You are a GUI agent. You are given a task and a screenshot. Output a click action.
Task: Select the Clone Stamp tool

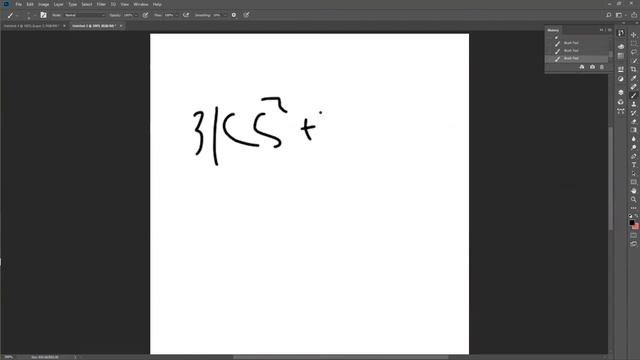pos(633,104)
